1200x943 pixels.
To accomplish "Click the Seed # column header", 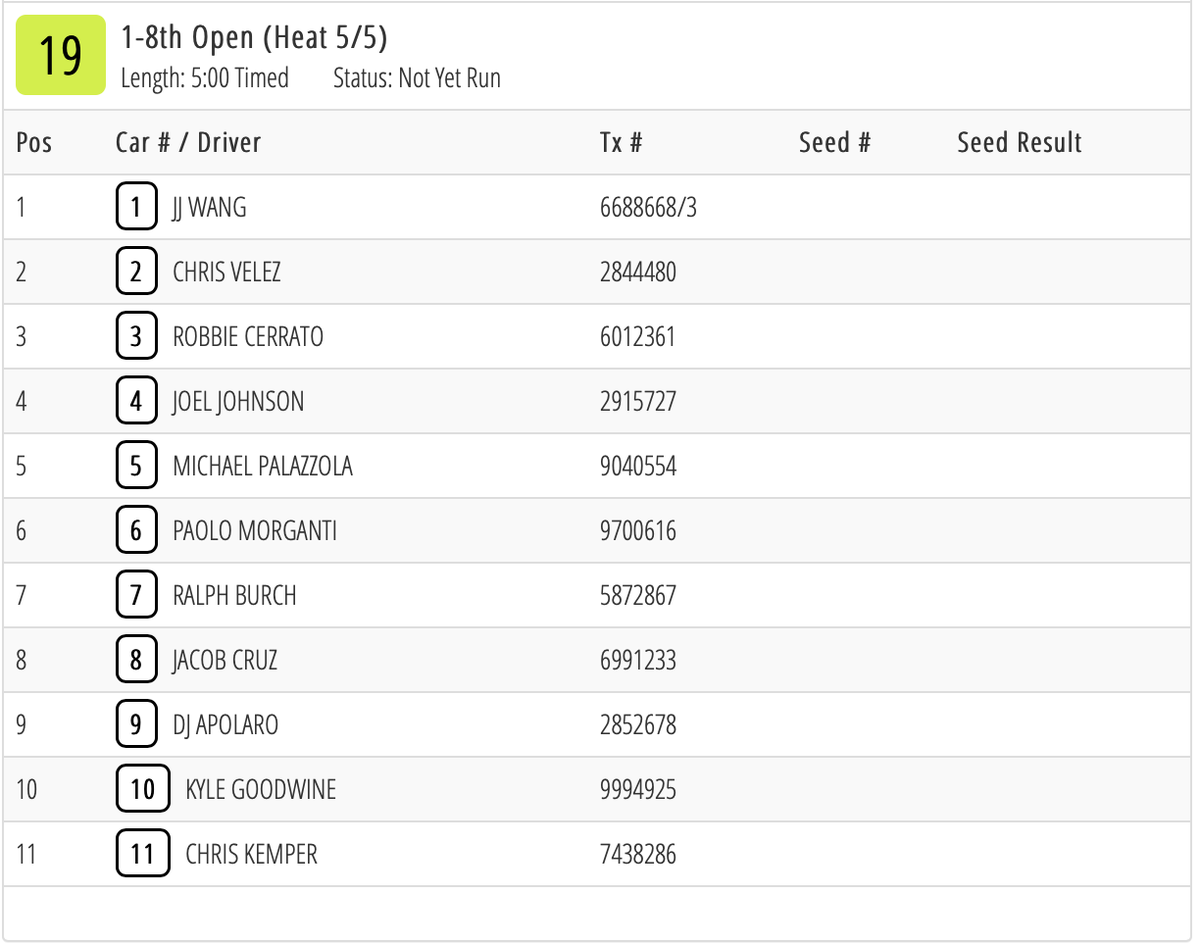I will [x=834, y=143].
